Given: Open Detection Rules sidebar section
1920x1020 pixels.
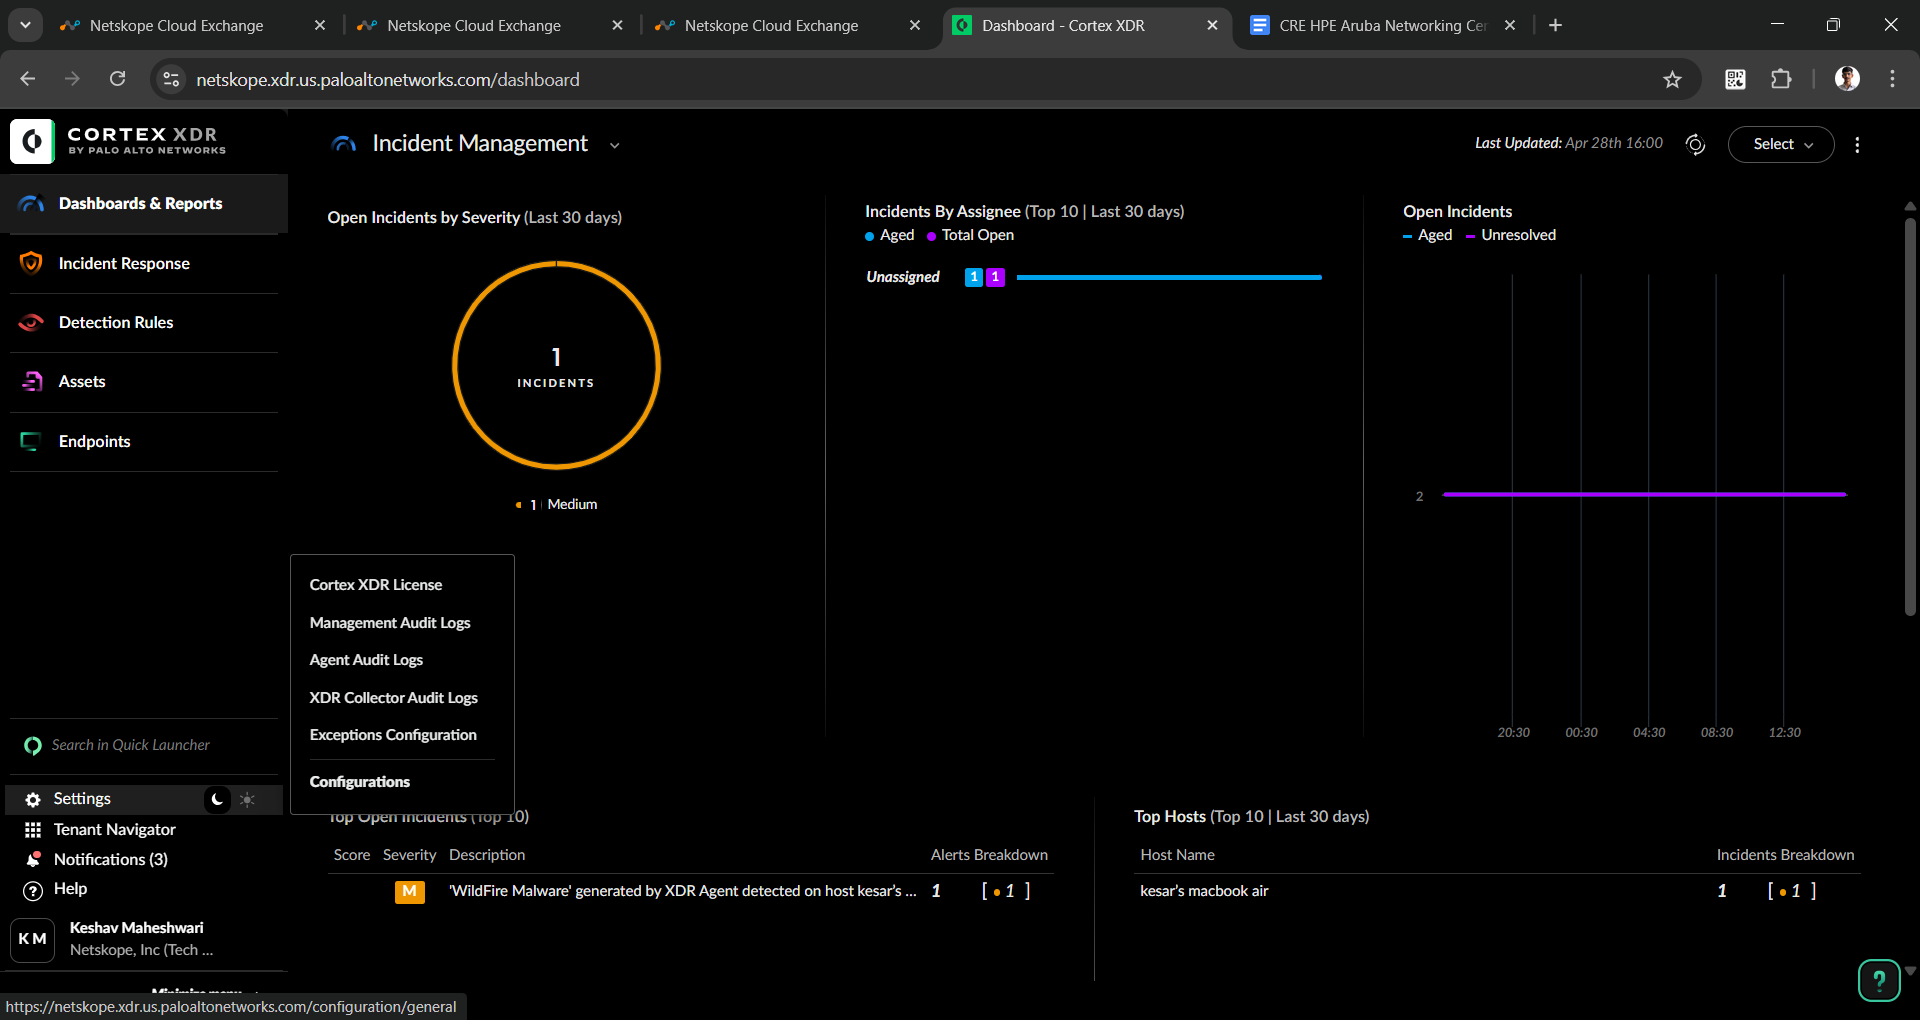Looking at the screenshot, I should 144,322.
